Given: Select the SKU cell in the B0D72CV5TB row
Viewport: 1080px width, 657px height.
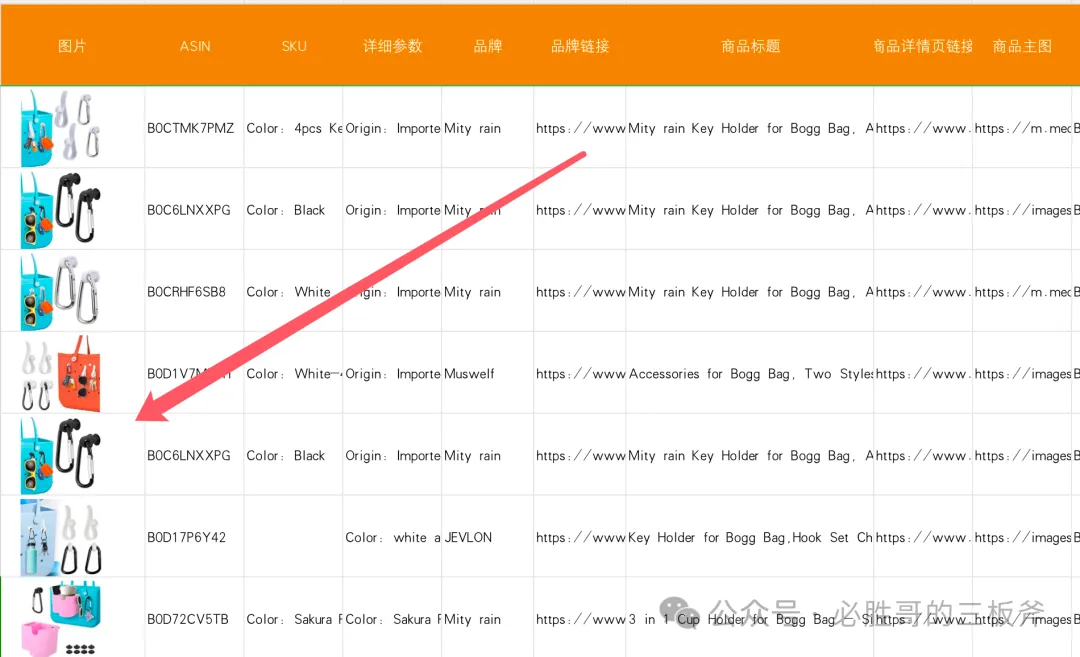Looking at the screenshot, I should pos(294,619).
